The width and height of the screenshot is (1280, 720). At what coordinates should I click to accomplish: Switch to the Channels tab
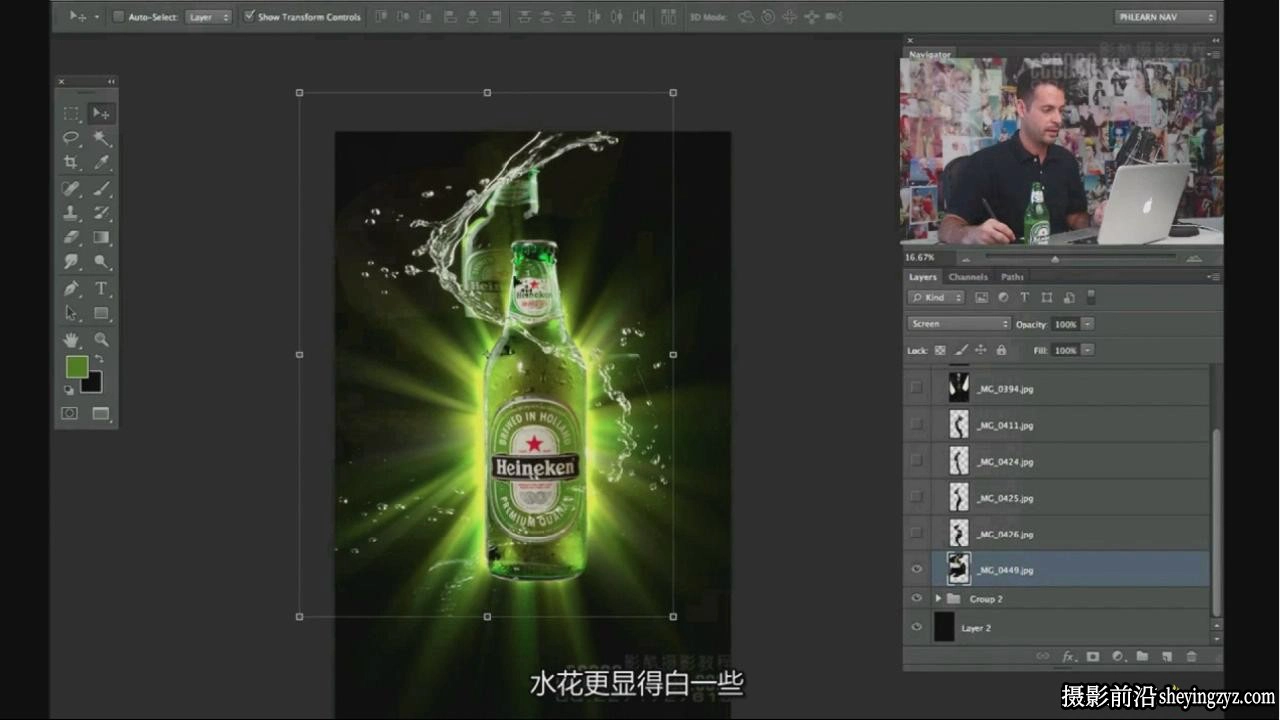pos(967,277)
